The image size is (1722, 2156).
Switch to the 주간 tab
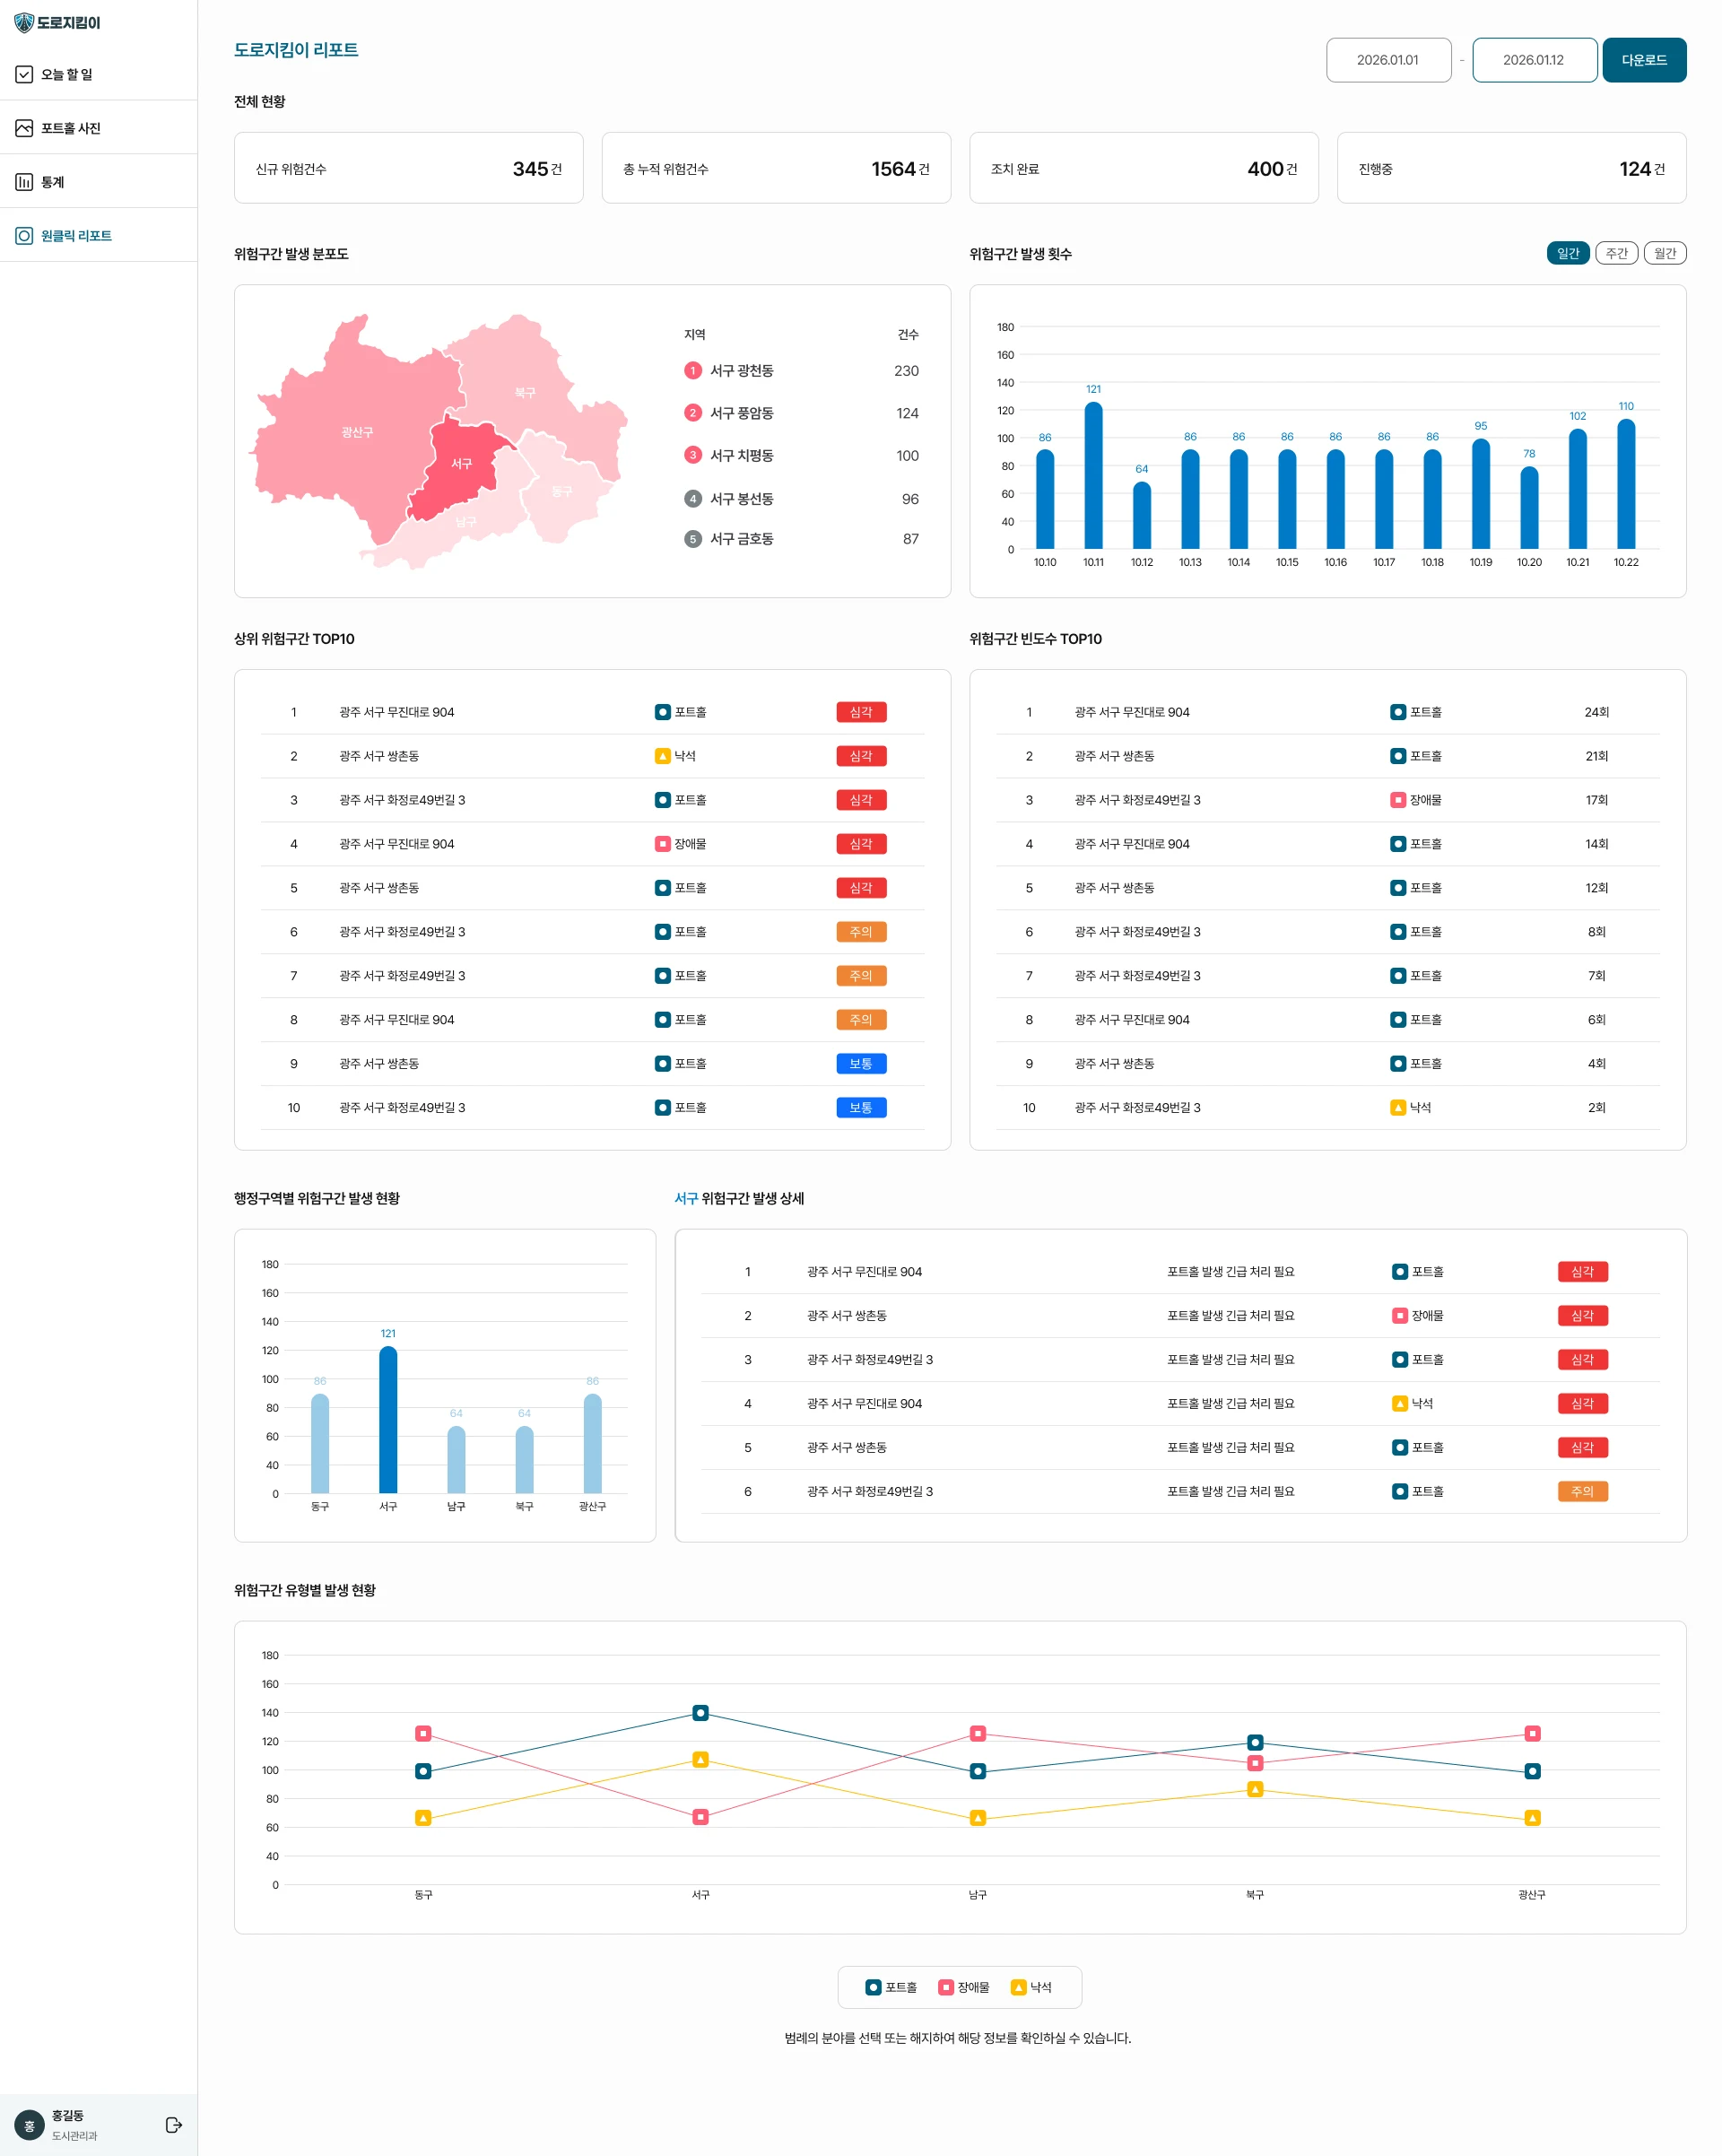coord(1616,253)
